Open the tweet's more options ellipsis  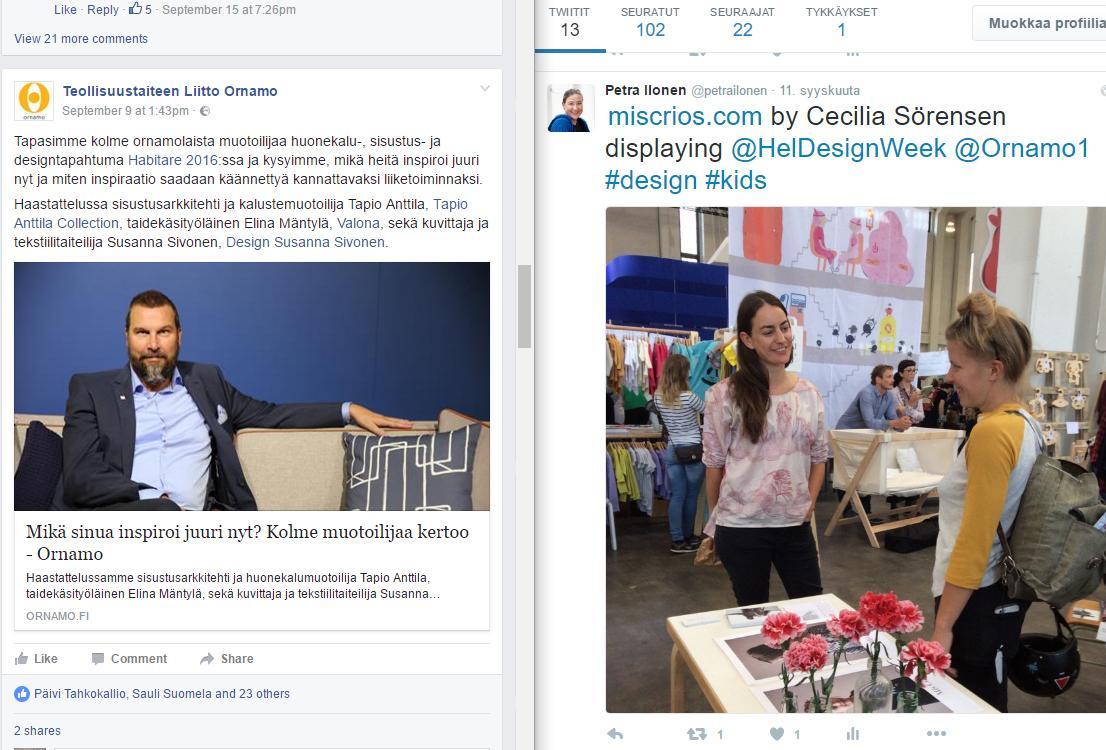click(936, 734)
